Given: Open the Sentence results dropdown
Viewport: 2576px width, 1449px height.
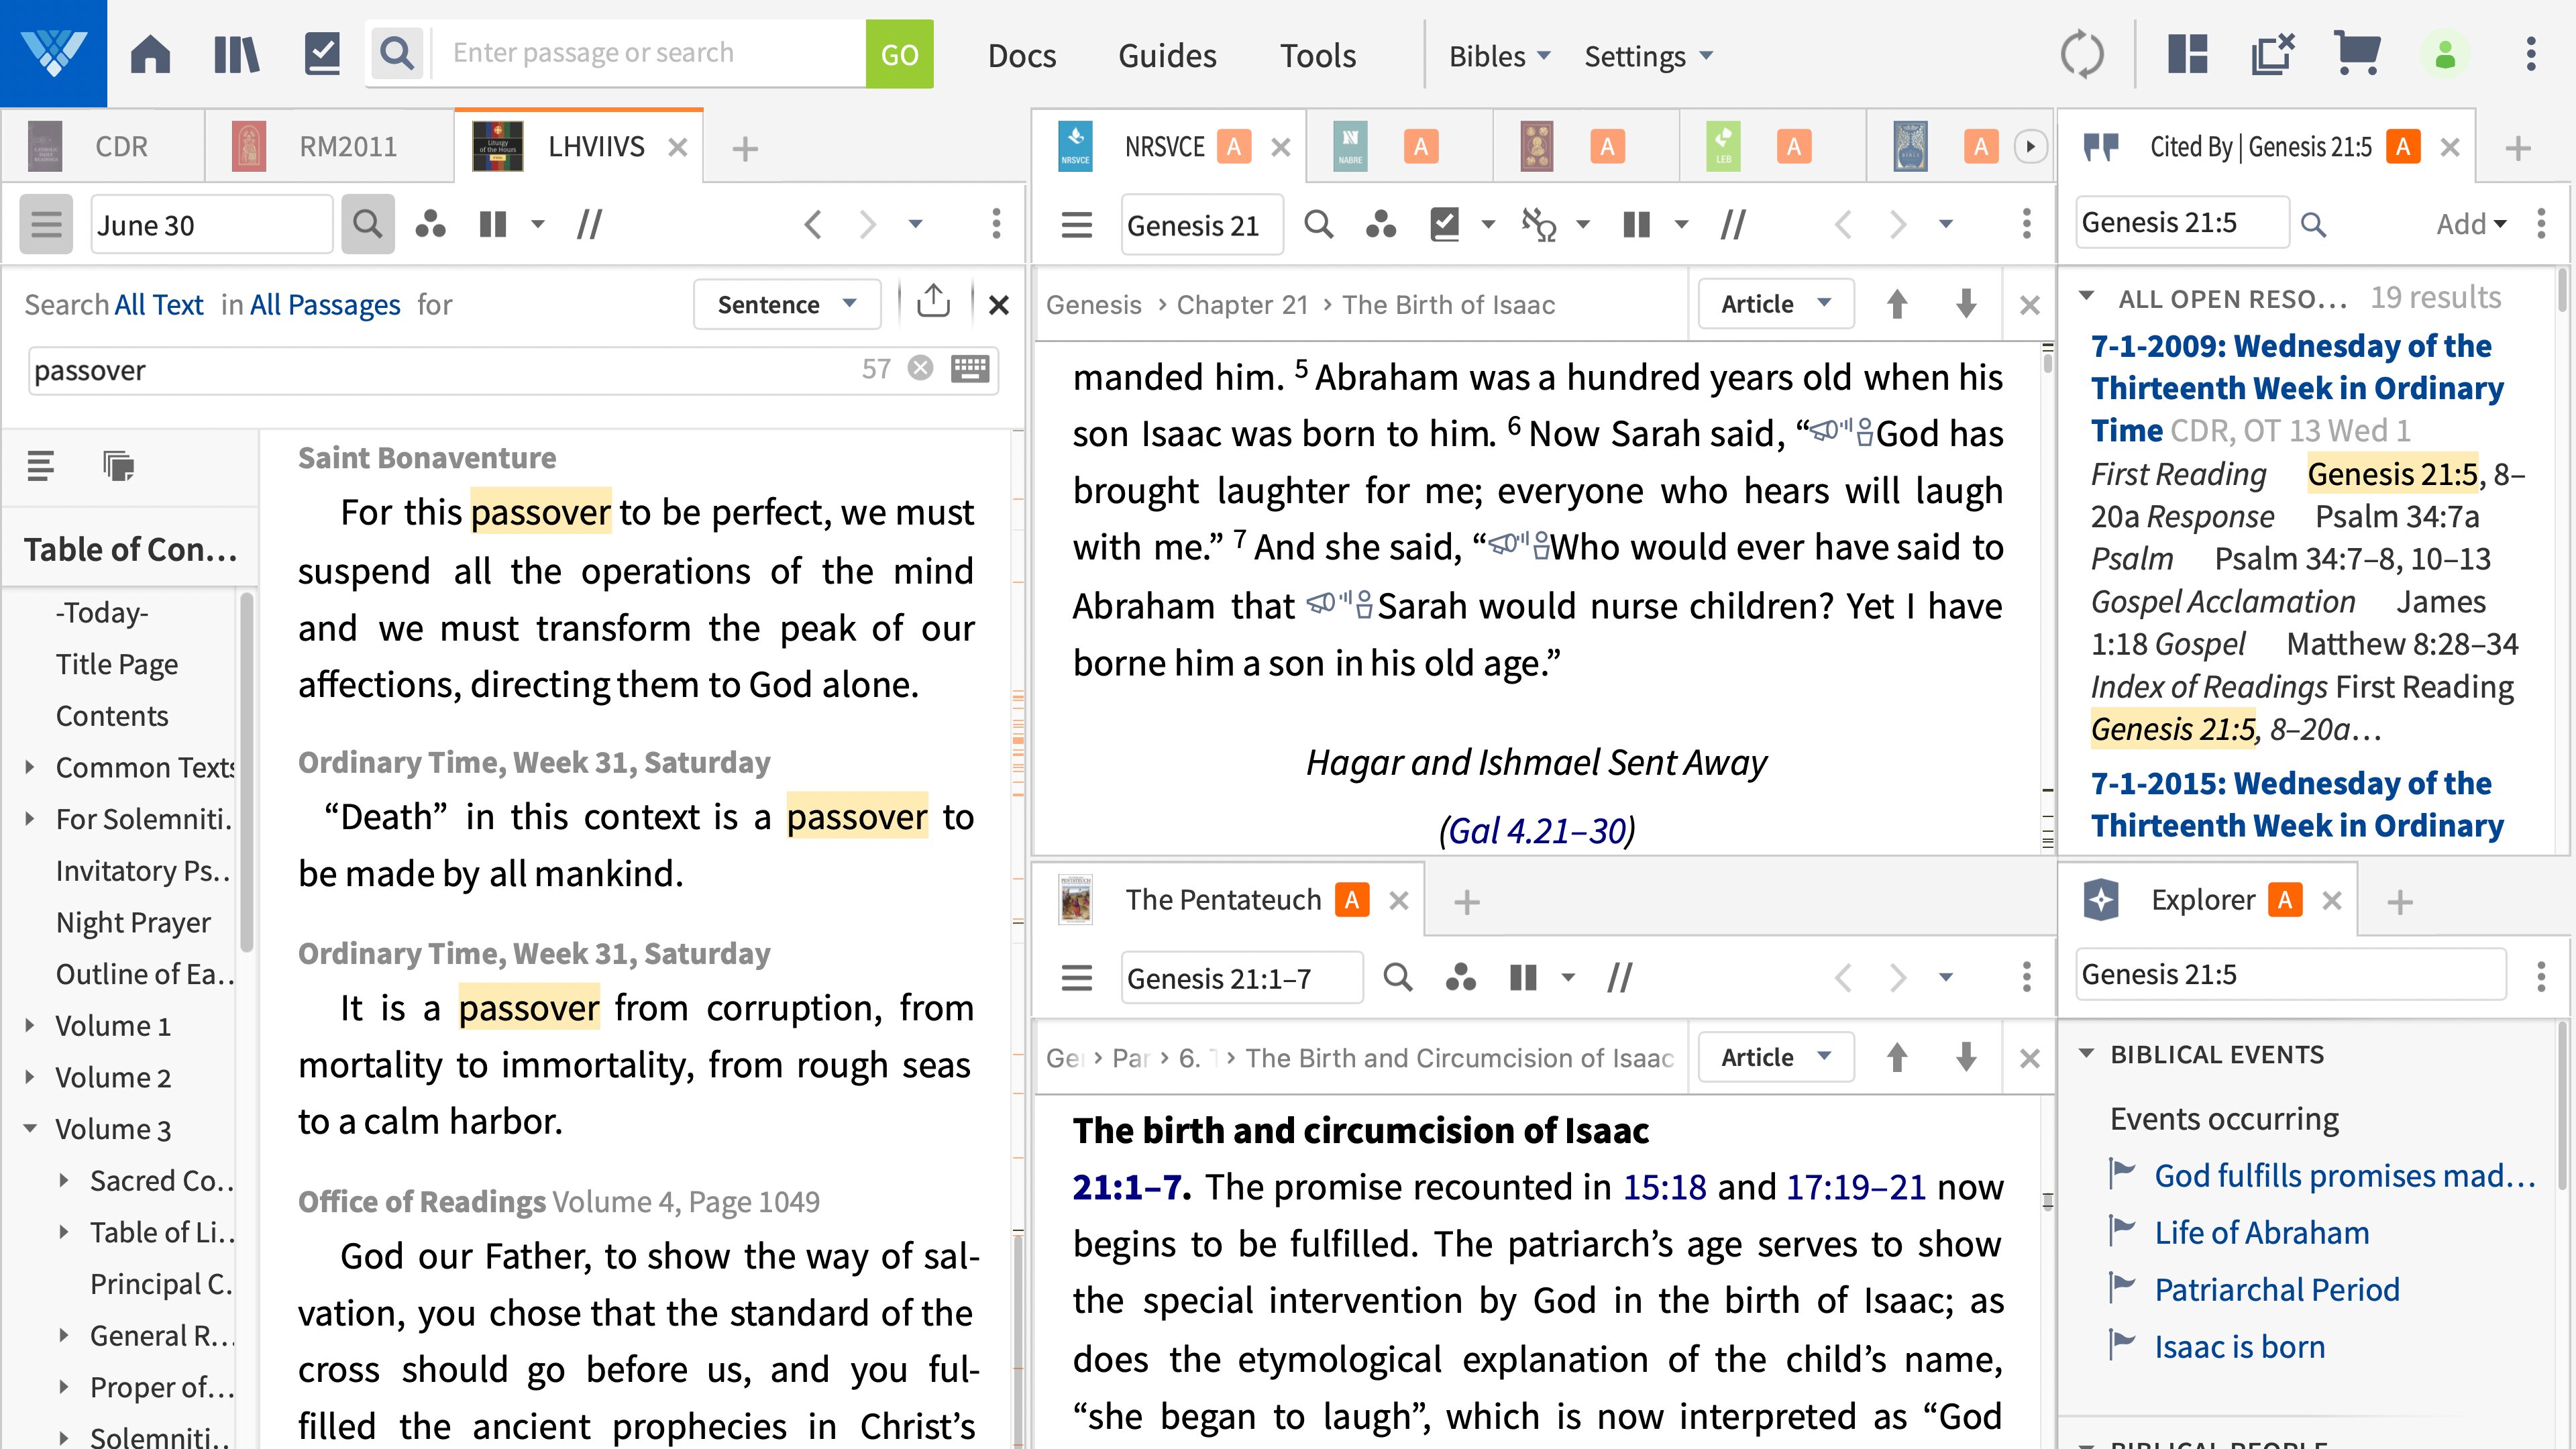Looking at the screenshot, I should (787, 303).
